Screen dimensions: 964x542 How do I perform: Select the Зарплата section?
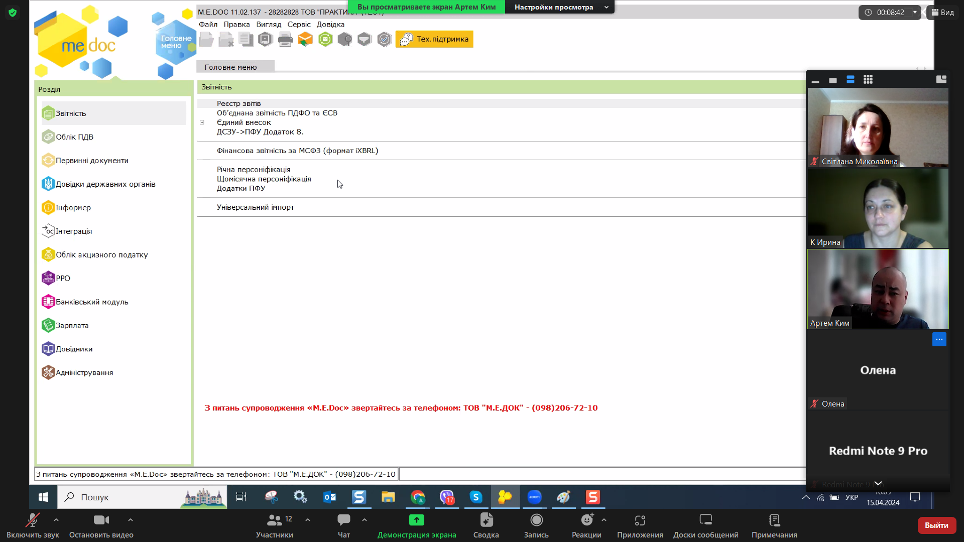coord(65,325)
